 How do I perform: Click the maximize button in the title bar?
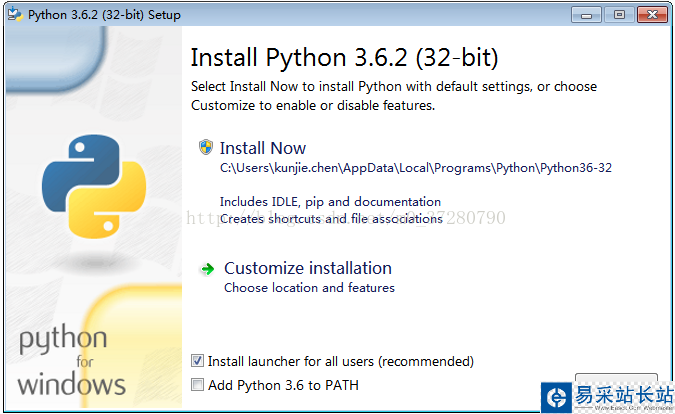619,15
